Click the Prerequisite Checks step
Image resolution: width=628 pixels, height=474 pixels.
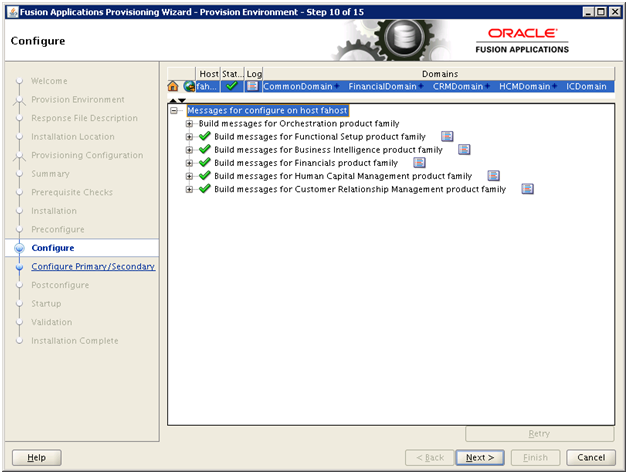72,192
